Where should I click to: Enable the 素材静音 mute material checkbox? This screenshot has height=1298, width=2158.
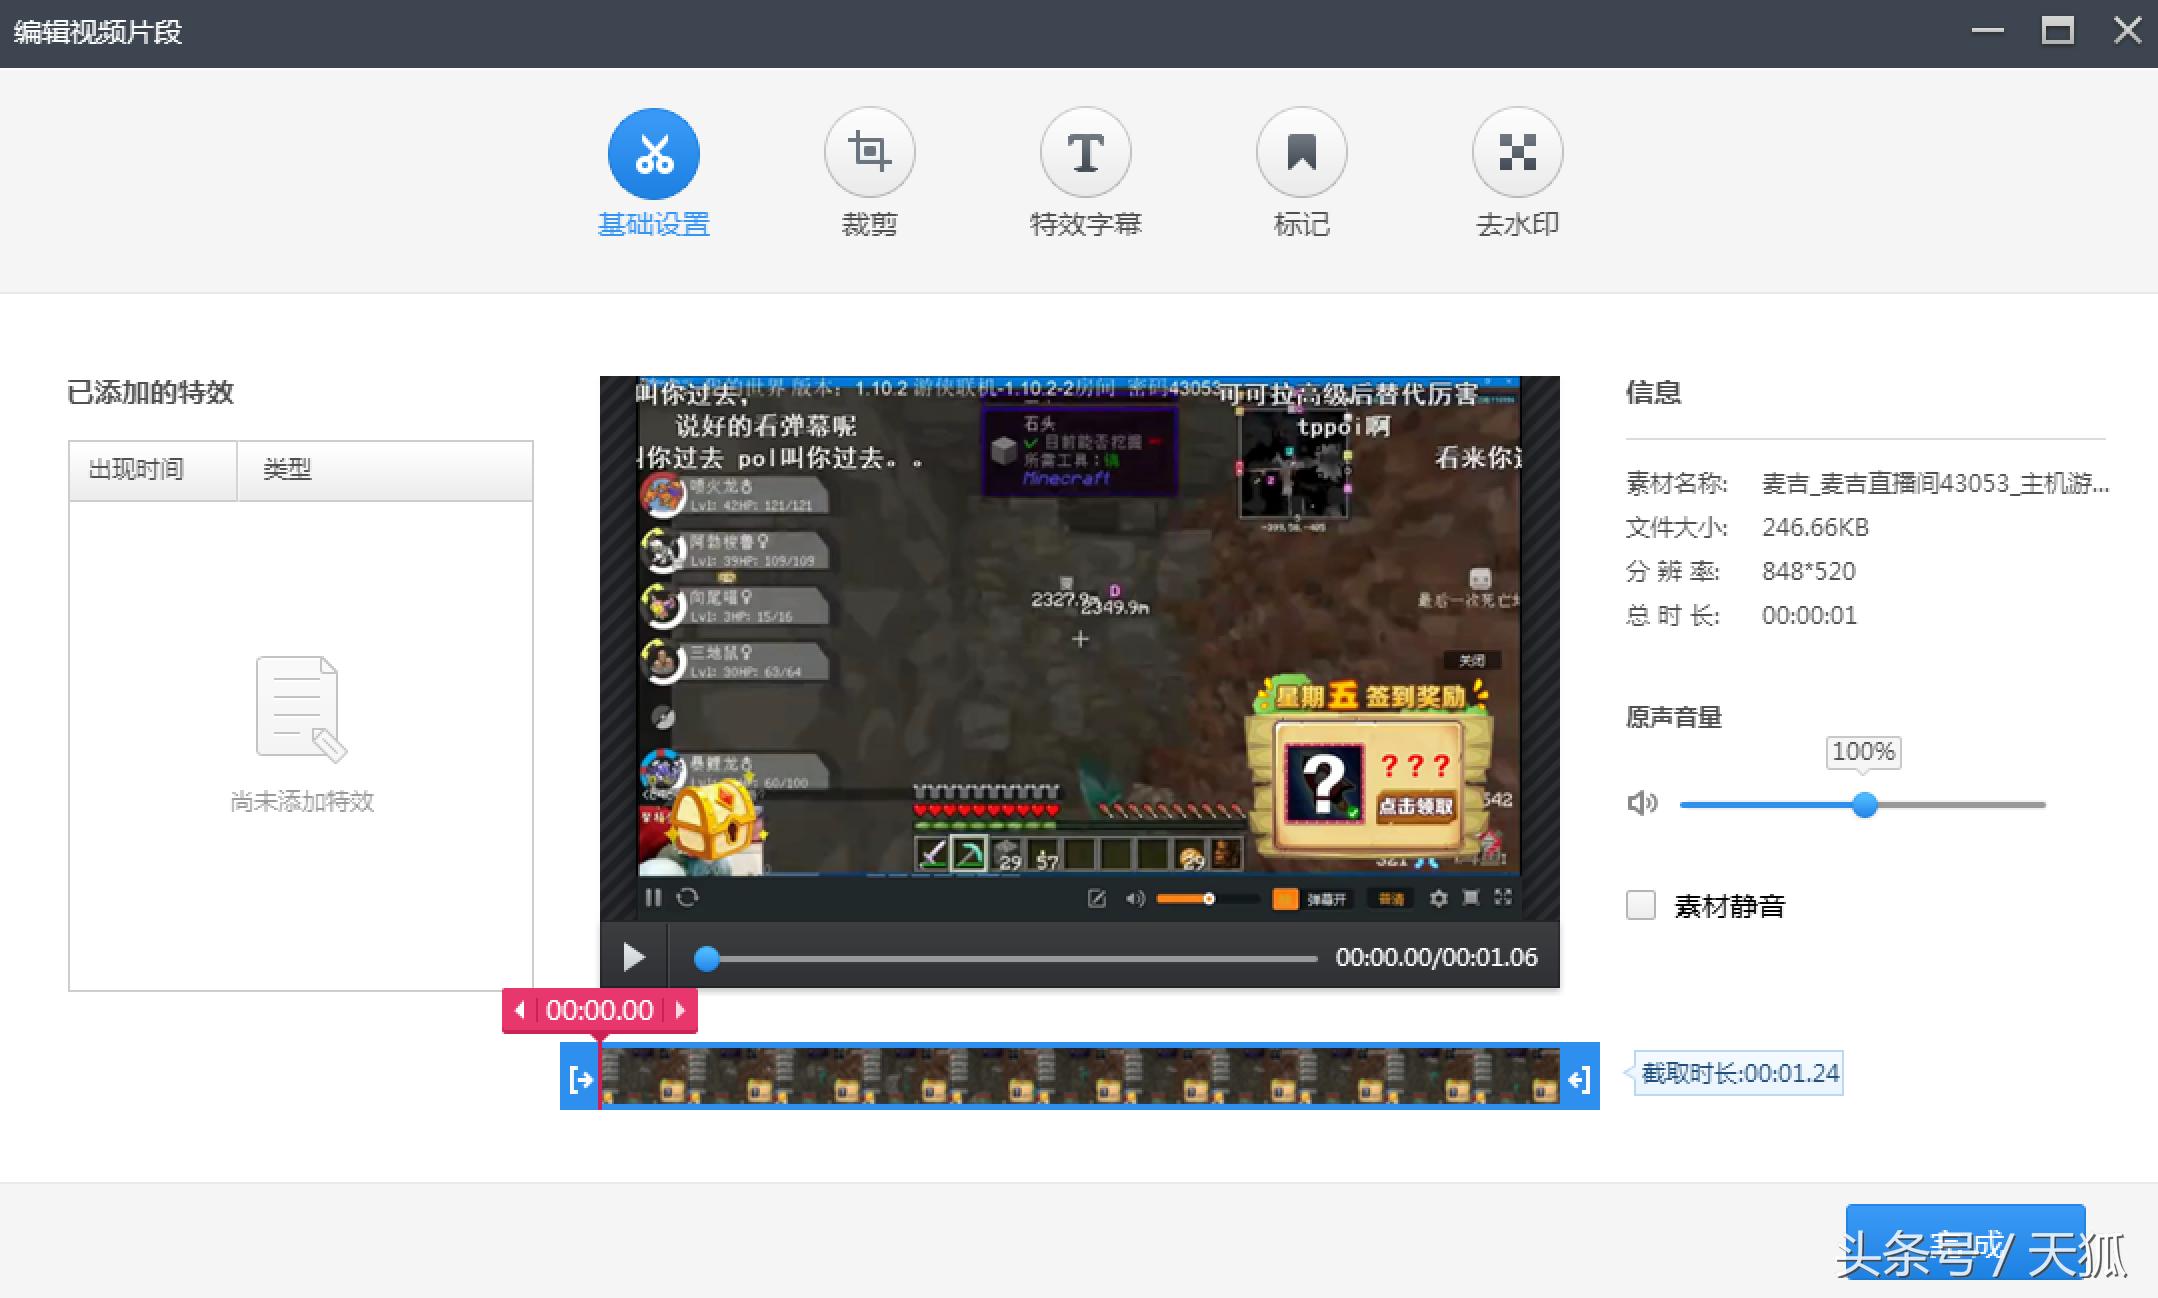pyautogui.click(x=1641, y=905)
